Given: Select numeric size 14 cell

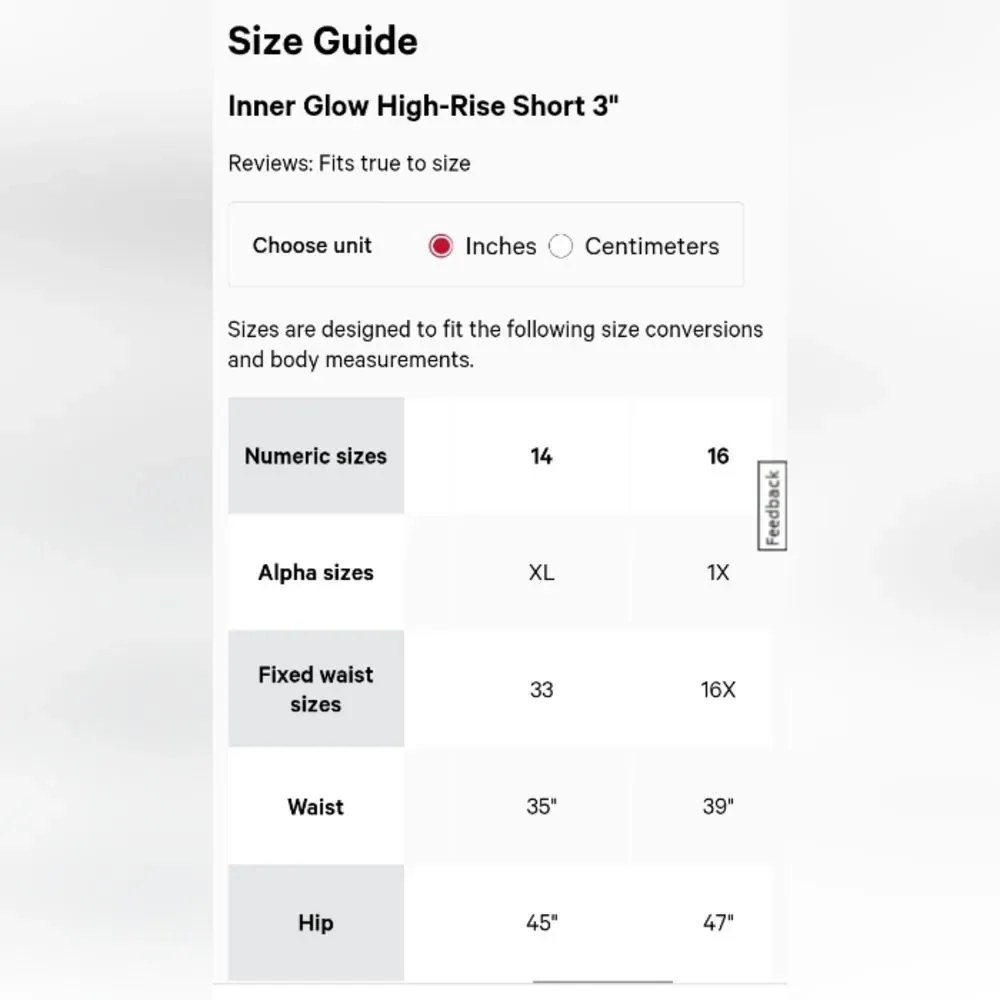Looking at the screenshot, I should click(541, 456).
